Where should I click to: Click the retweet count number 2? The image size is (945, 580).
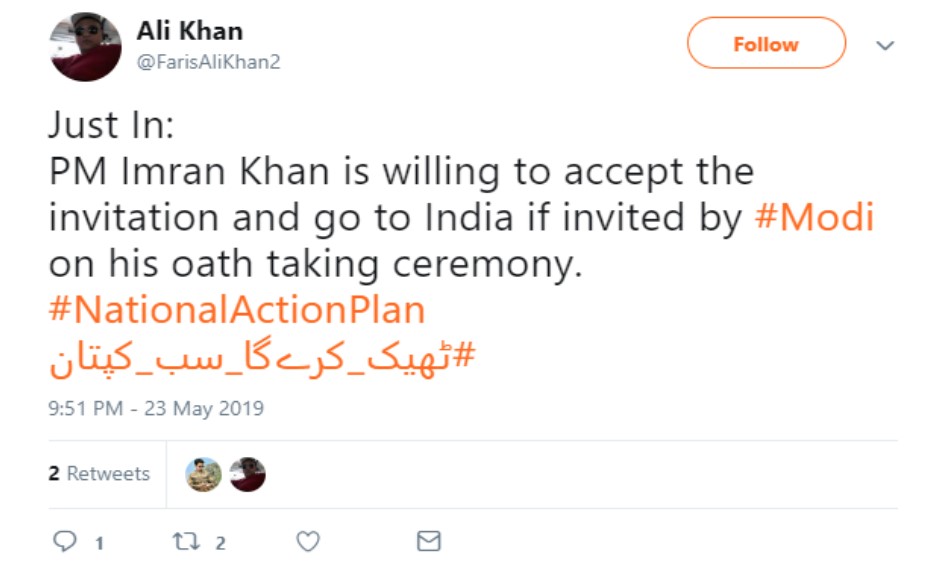point(220,543)
